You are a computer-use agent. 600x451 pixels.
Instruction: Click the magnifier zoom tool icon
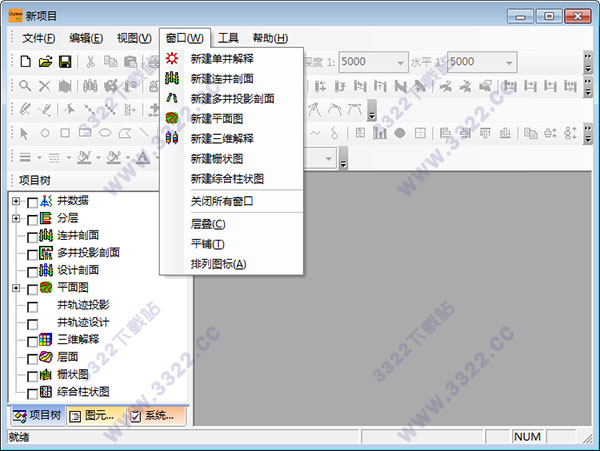point(25,86)
